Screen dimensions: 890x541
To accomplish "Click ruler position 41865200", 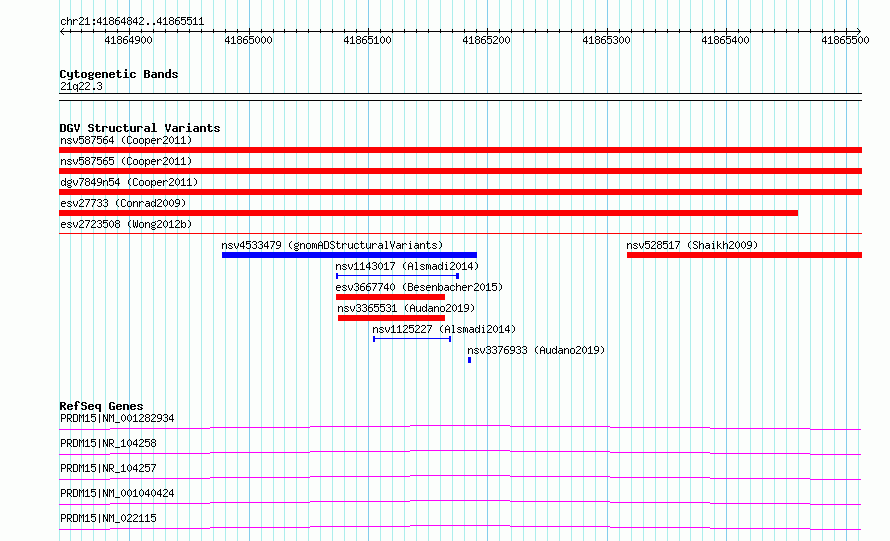I will pyautogui.click(x=486, y=40).
